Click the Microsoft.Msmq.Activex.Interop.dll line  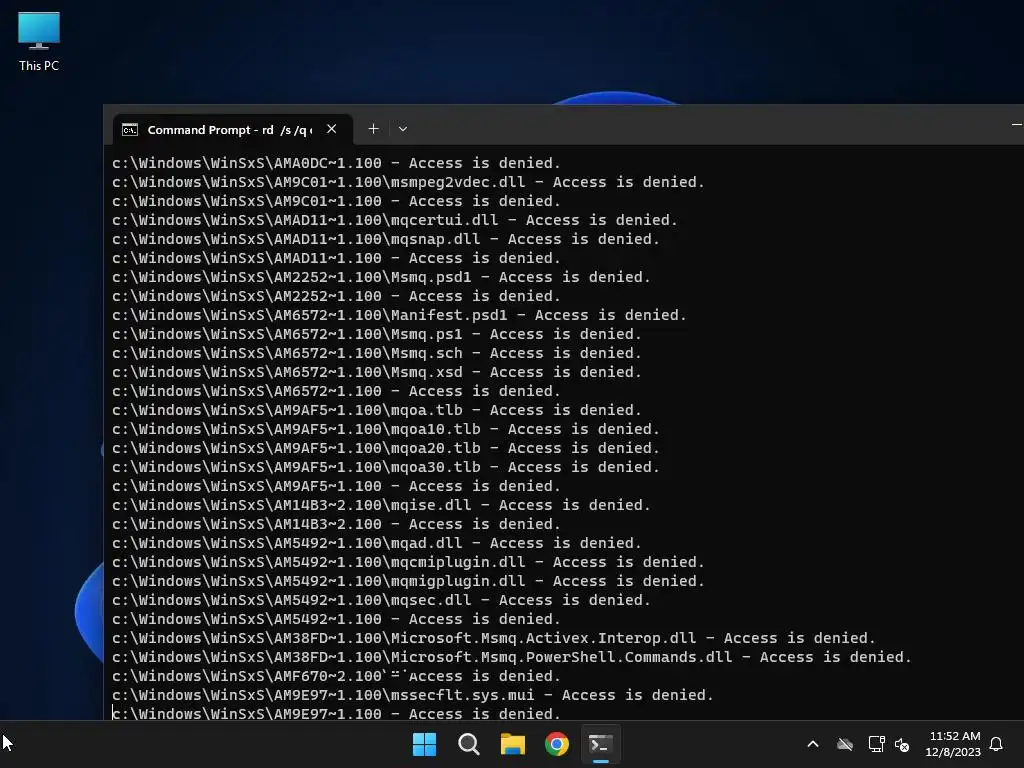[494, 638]
